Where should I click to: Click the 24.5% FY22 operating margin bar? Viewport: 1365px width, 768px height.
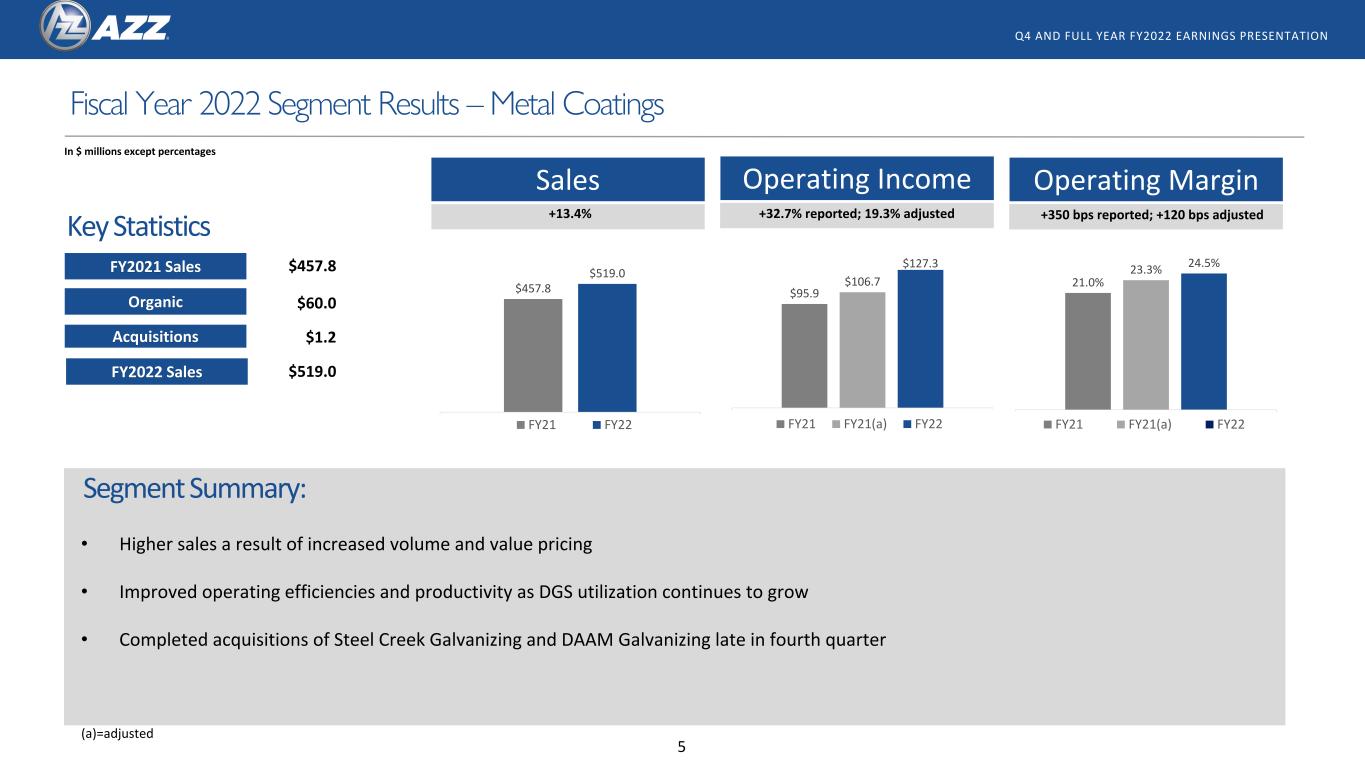pyautogui.click(x=1204, y=341)
